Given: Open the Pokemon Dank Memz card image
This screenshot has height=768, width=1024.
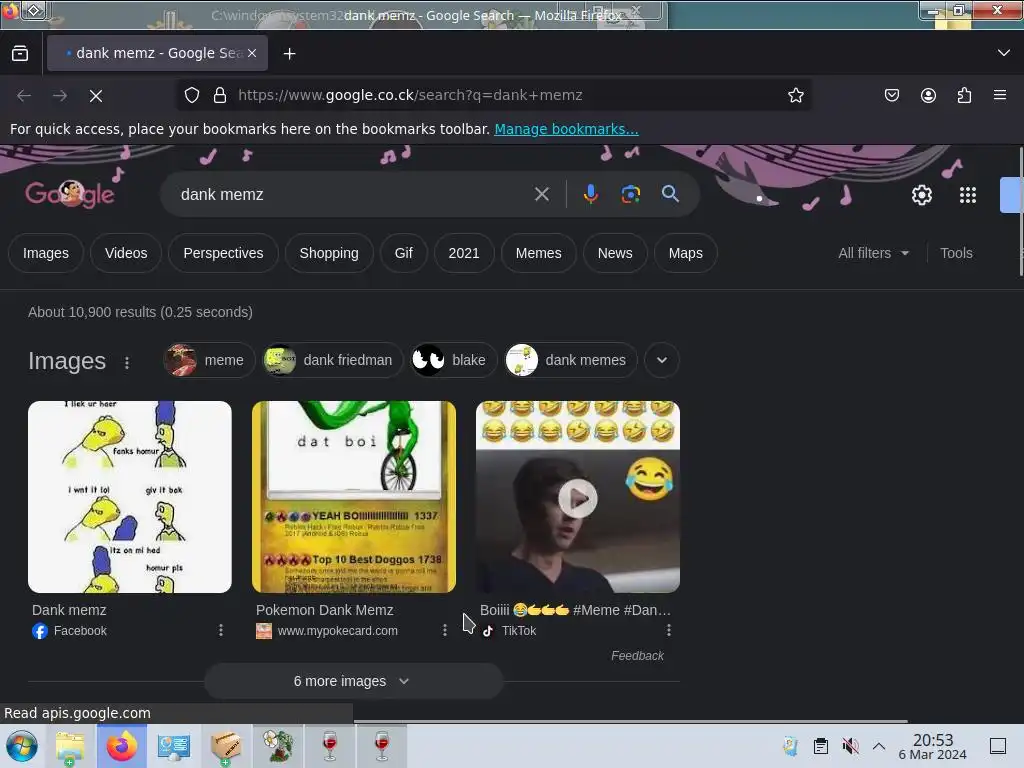Looking at the screenshot, I should [x=354, y=497].
